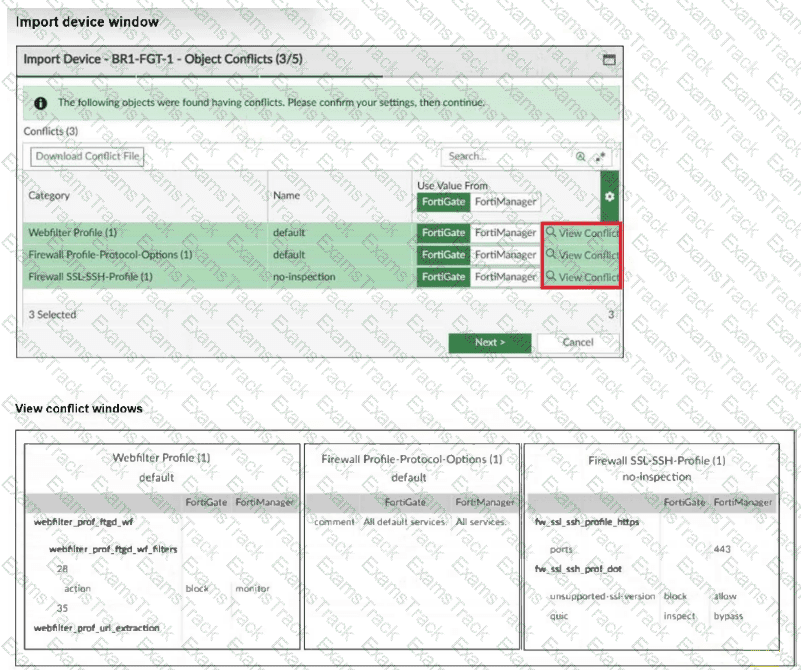
Task: Maximize the Import Device dialog window icon
Action: click(x=608, y=60)
